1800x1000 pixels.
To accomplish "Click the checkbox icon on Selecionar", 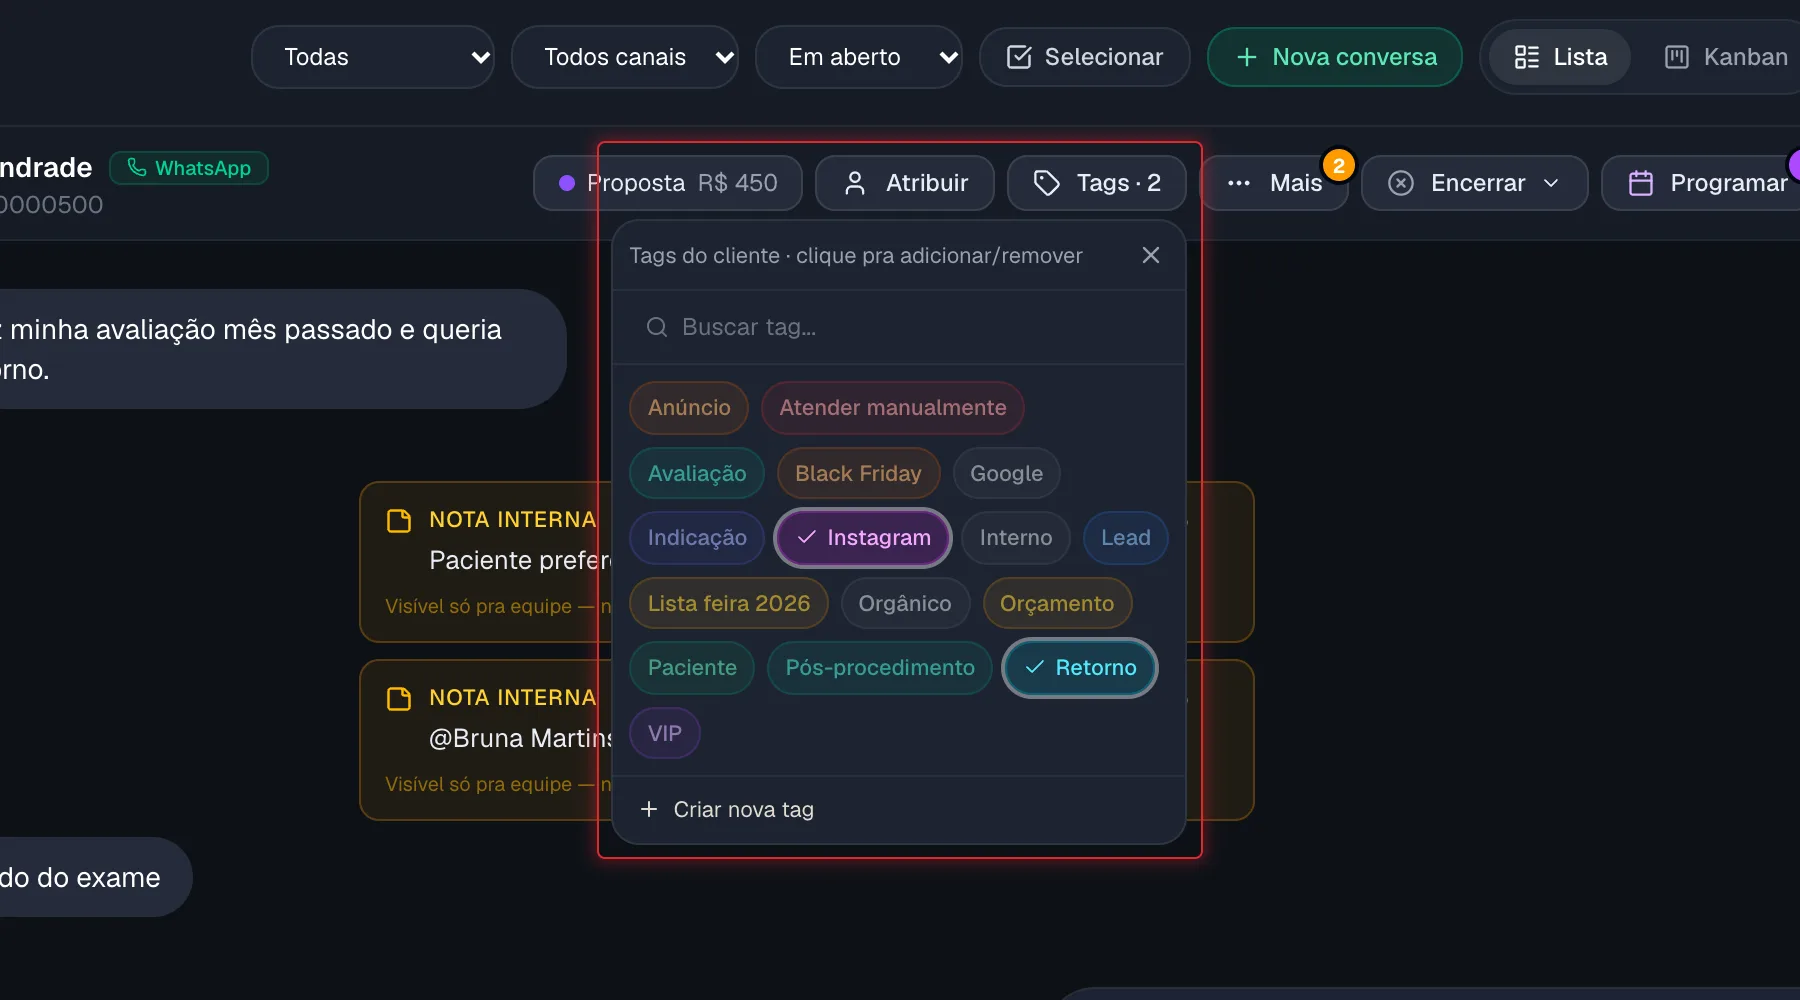I will point(1019,57).
